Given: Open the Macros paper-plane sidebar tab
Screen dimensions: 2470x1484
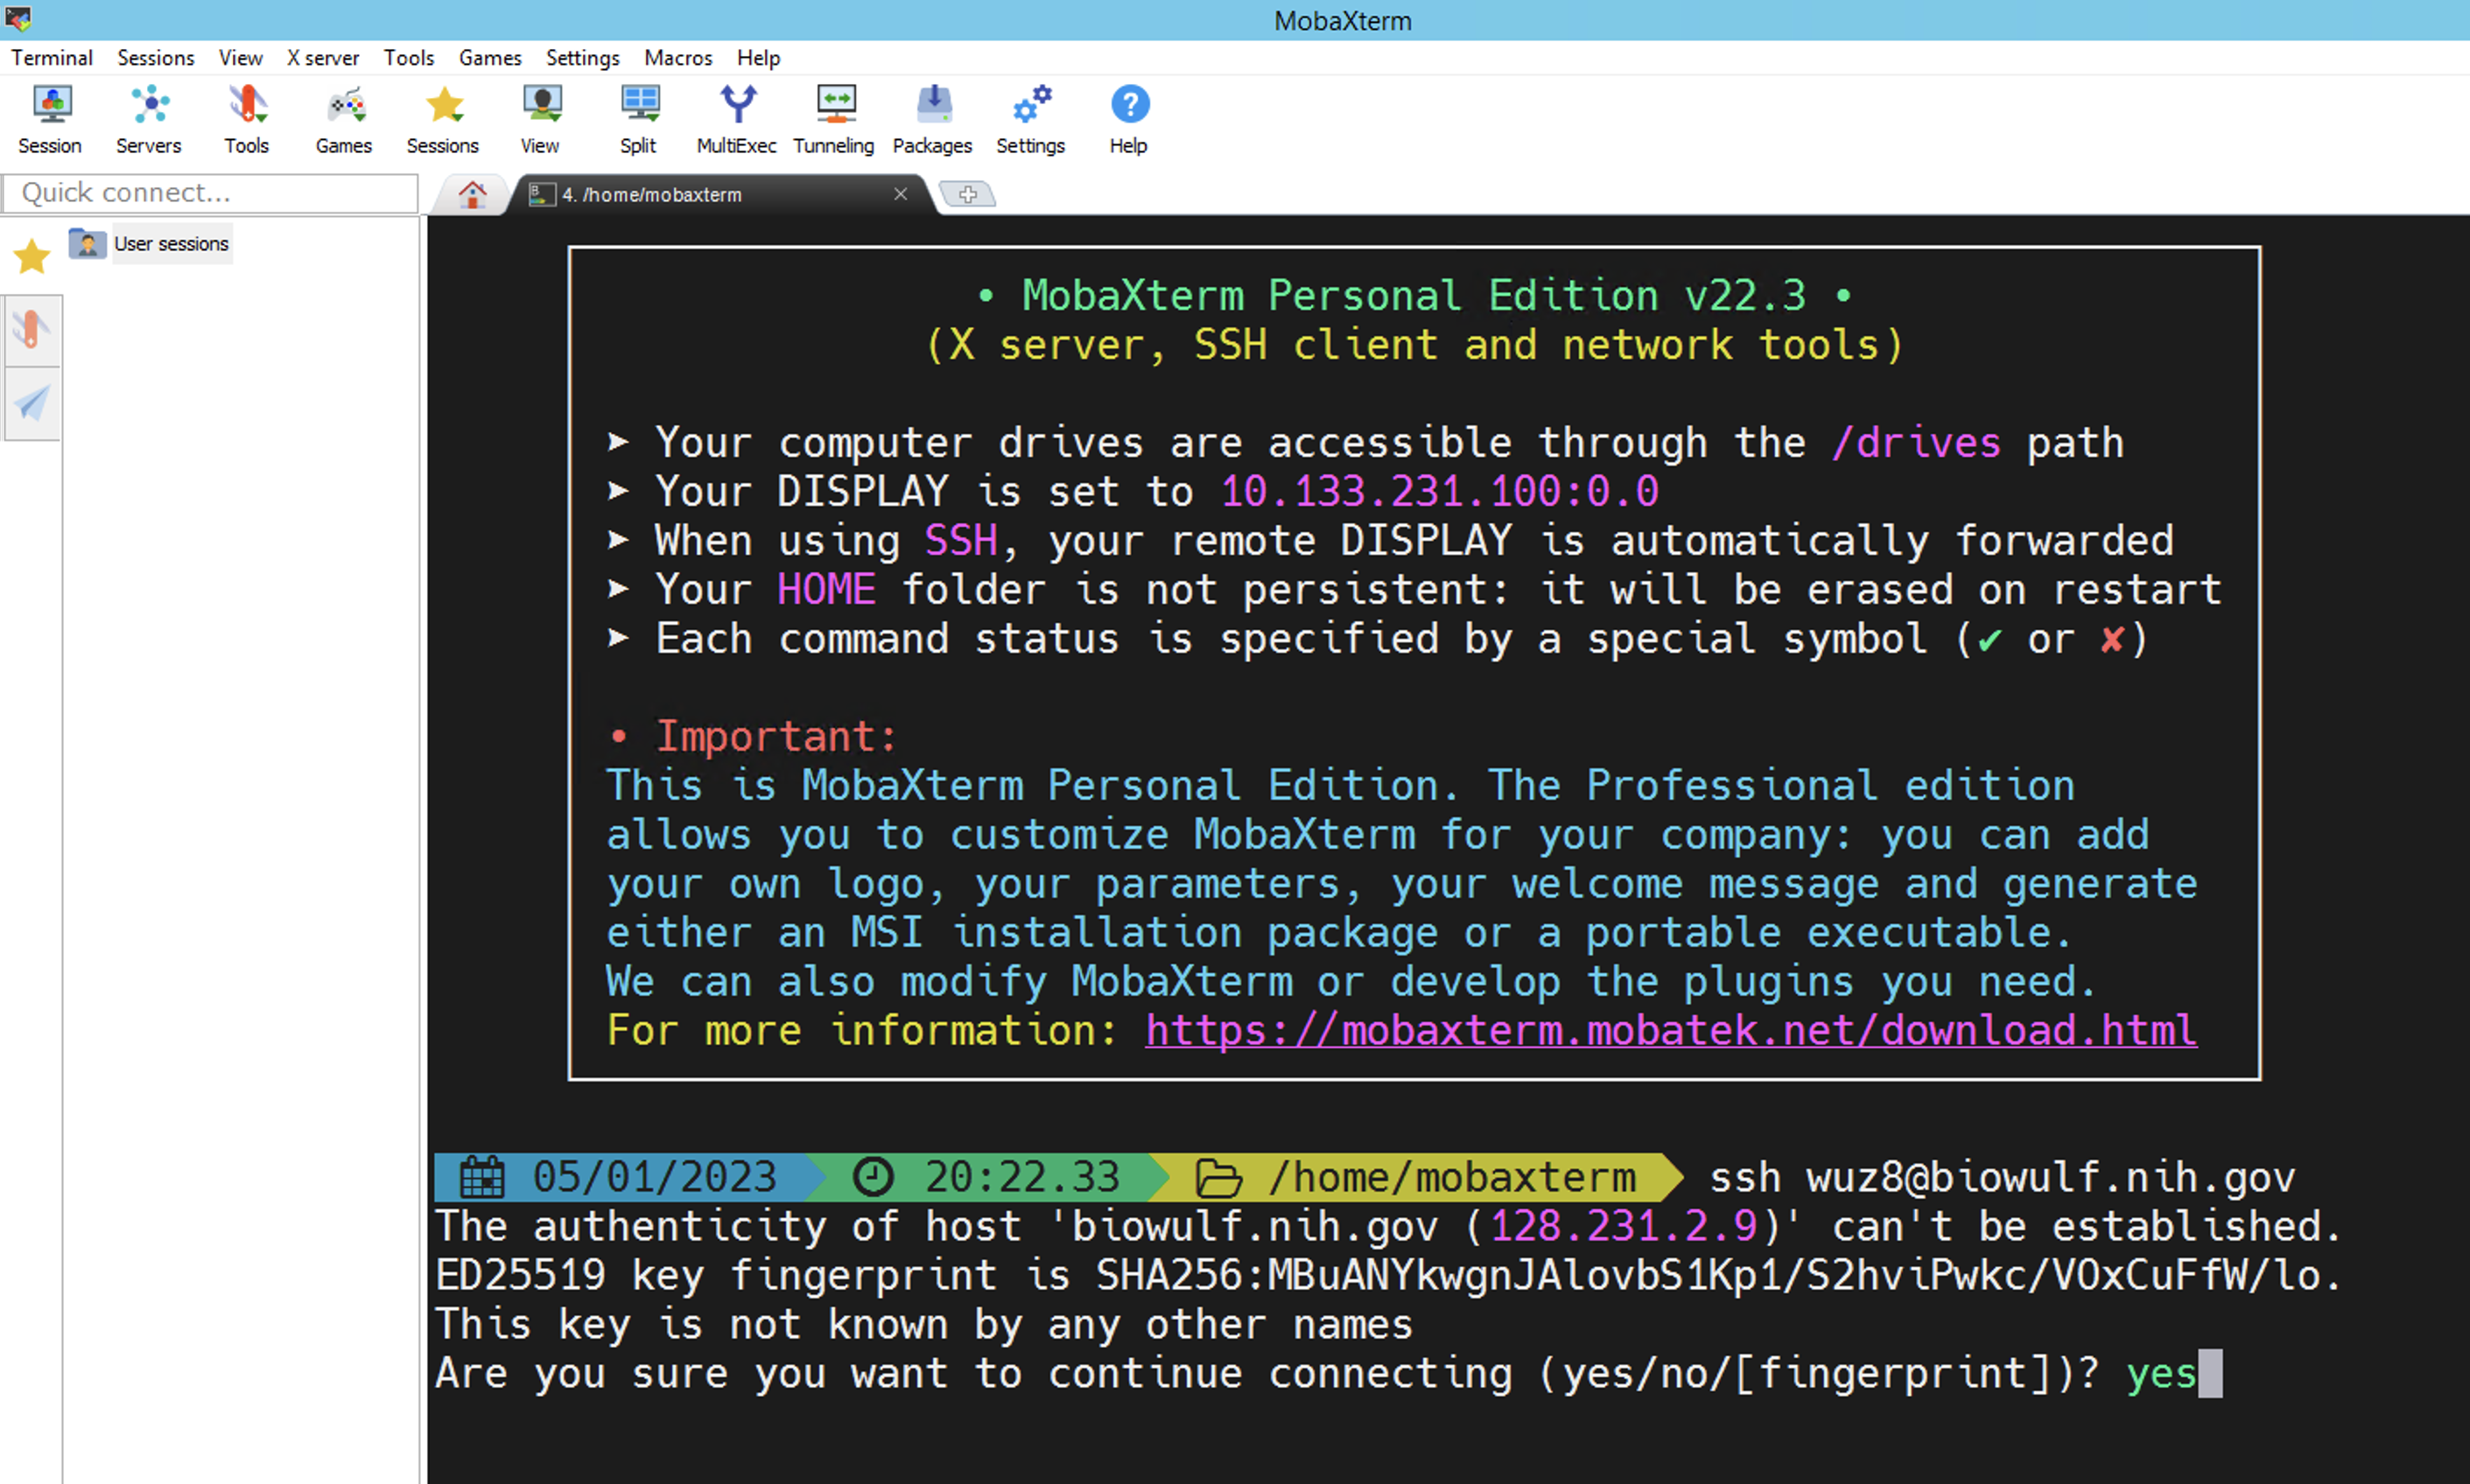Looking at the screenshot, I should click(32, 403).
